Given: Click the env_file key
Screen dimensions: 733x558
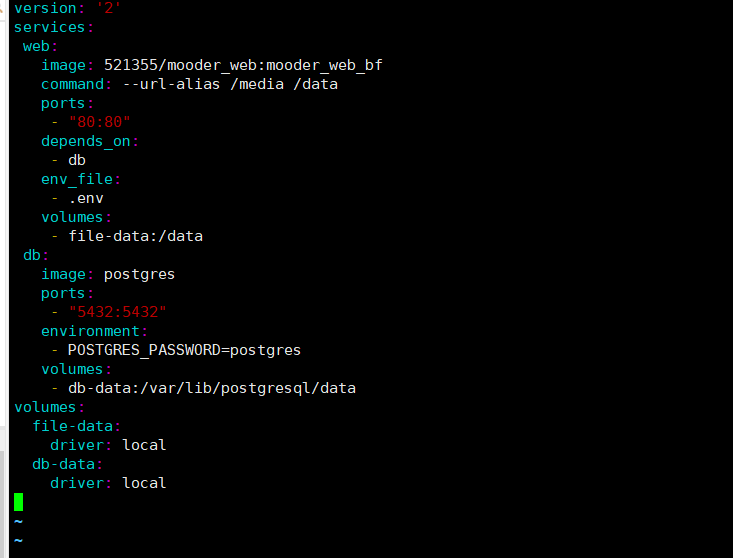Looking at the screenshot, I should pyautogui.click(x=77, y=179).
